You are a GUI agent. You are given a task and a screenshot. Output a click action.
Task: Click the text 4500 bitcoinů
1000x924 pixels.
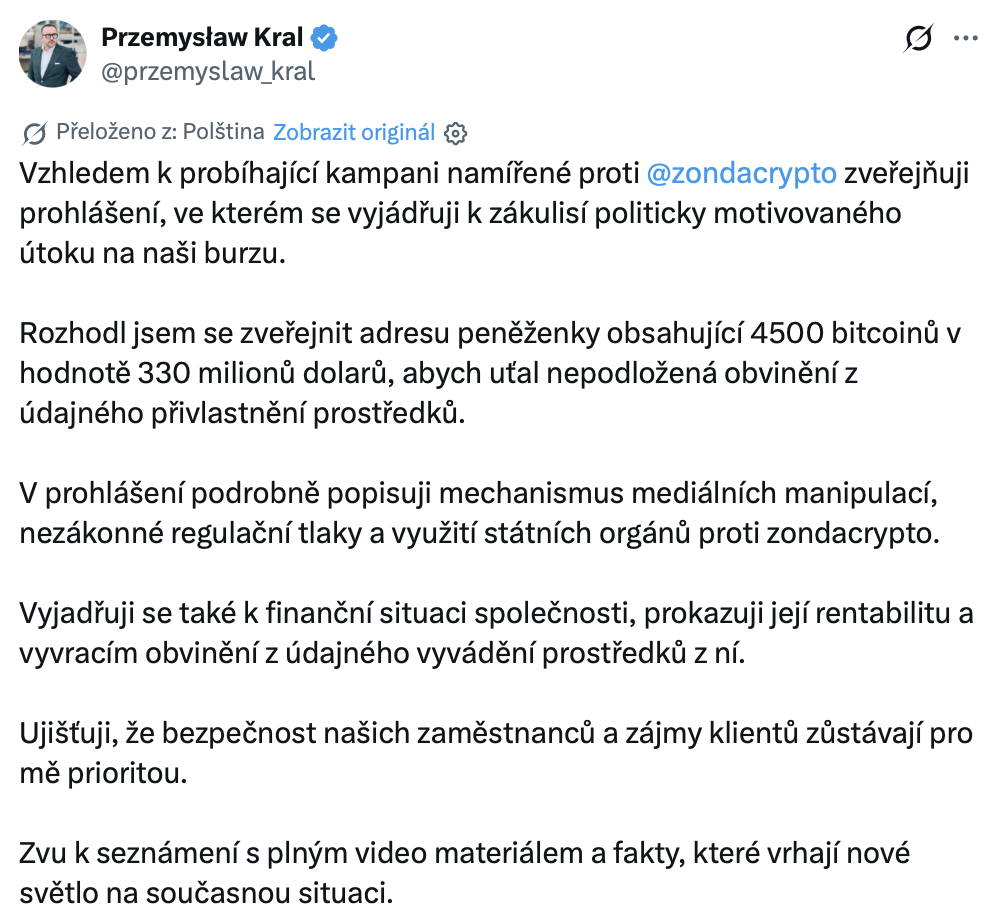pyautogui.click(x=818, y=332)
